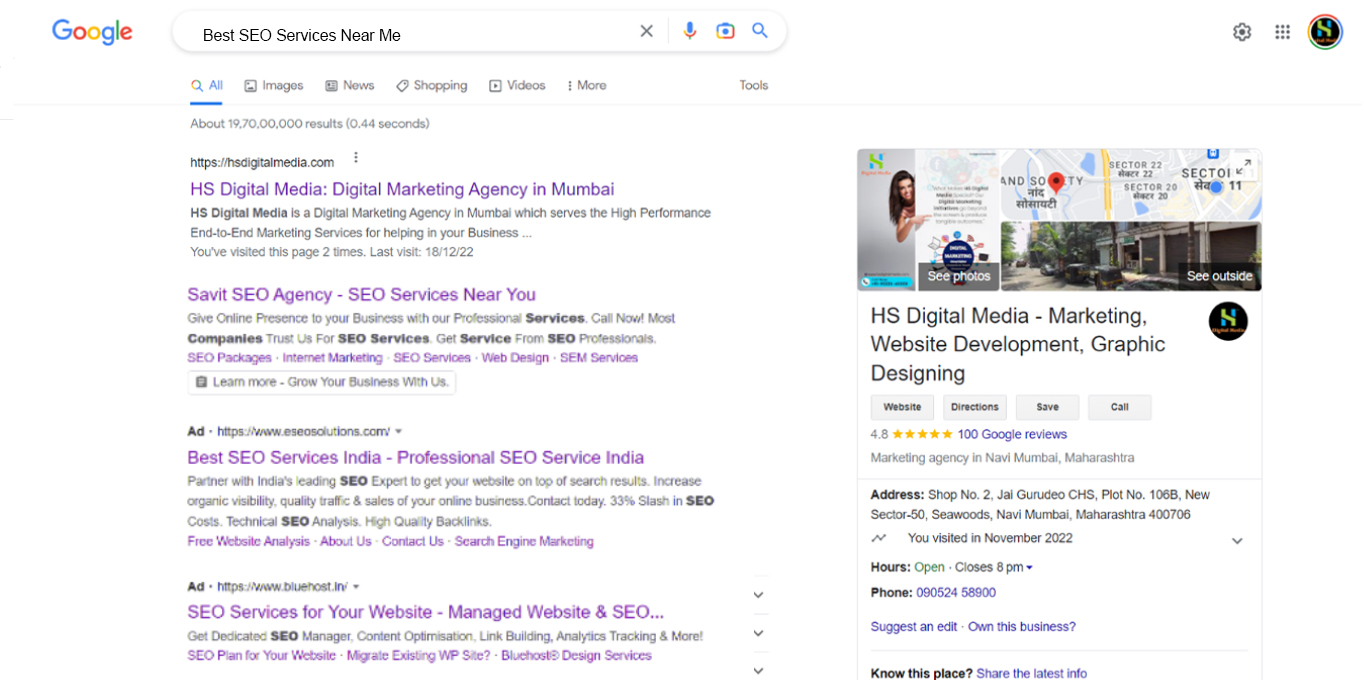Click the account profile avatar
Screen dimensions: 1362x680
[x=1324, y=31]
